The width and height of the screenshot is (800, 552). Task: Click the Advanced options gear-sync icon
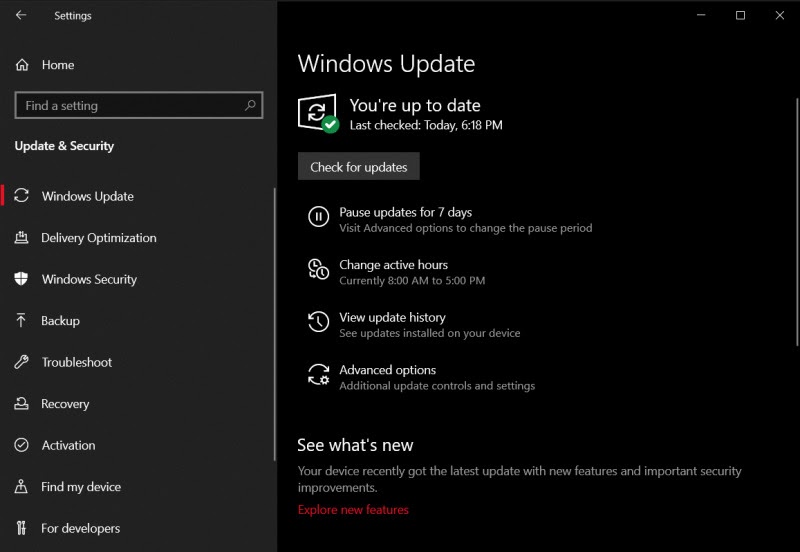(x=318, y=374)
